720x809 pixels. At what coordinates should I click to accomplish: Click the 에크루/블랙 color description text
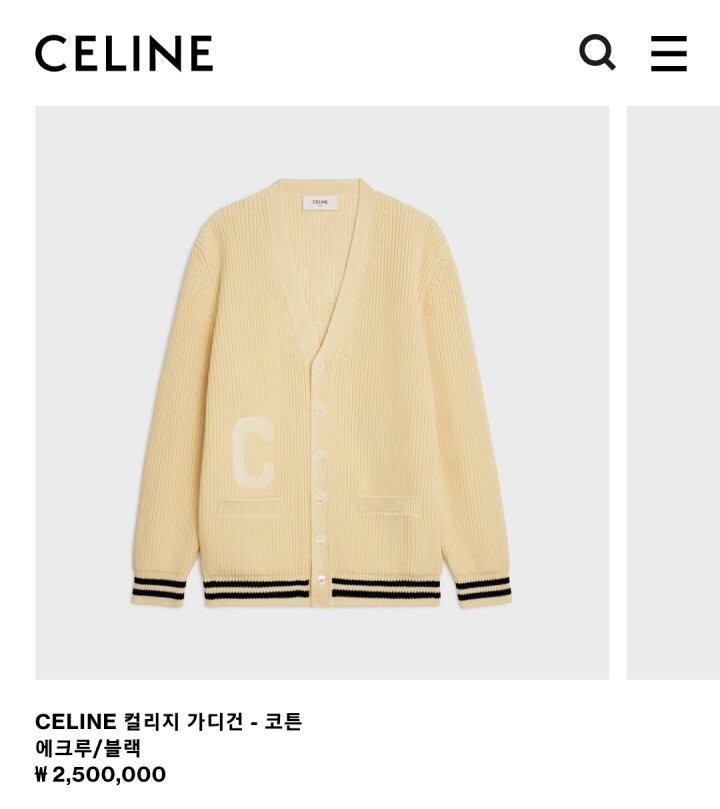88,748
